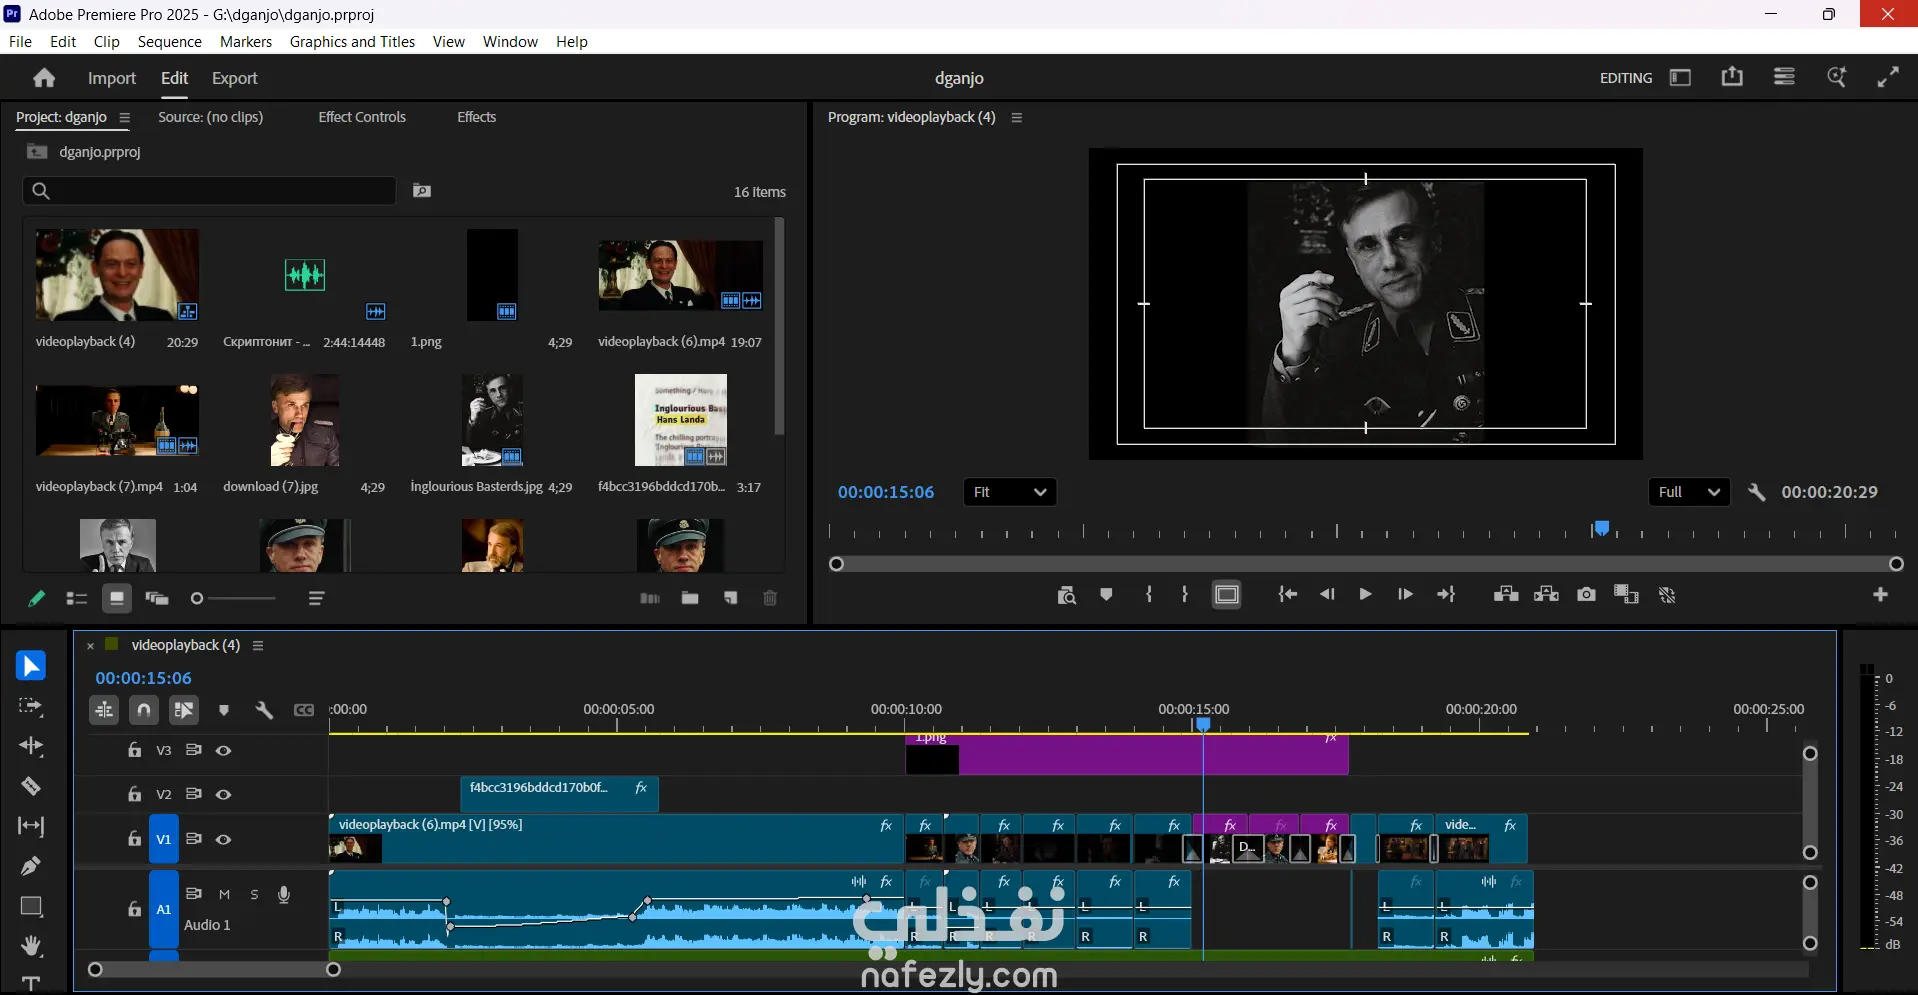Image resolution: width=1918 pixels, height=995 pixels.
Task: Close the videoplayback (4) sequence tab
Action: point(90,646)
